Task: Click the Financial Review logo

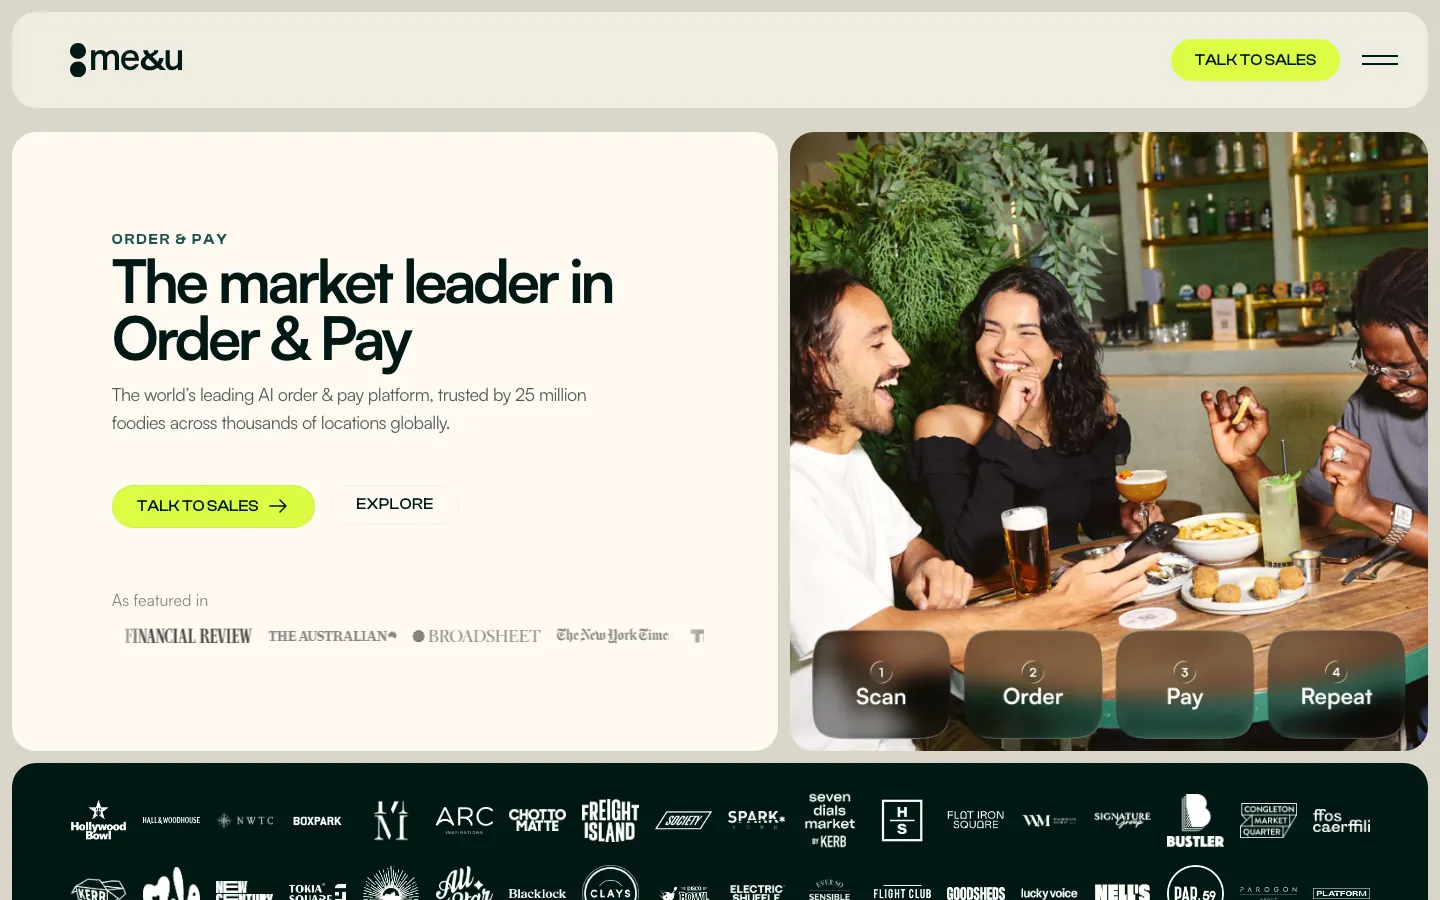Action: click(x=188, y=636)
